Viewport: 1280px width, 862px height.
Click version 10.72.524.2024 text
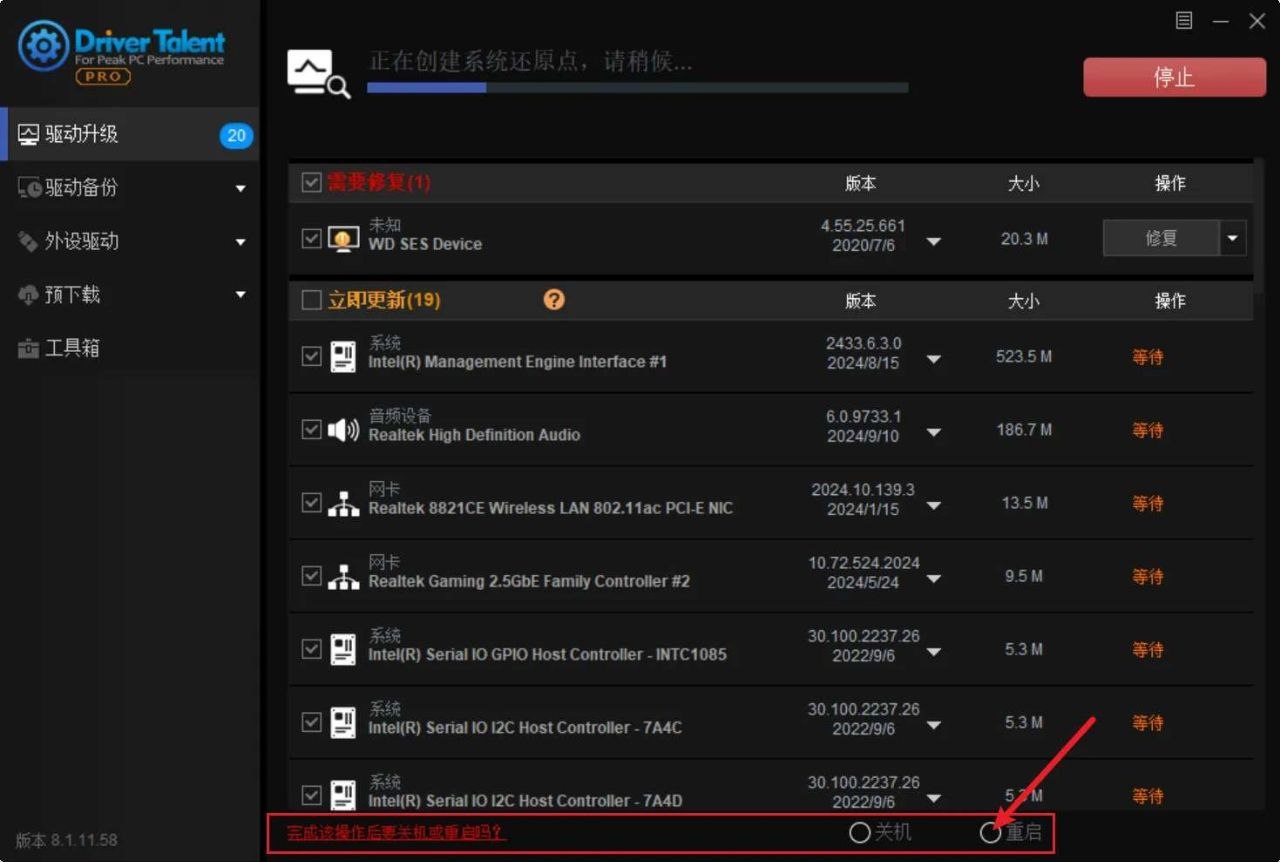click(x=864, y=563)
